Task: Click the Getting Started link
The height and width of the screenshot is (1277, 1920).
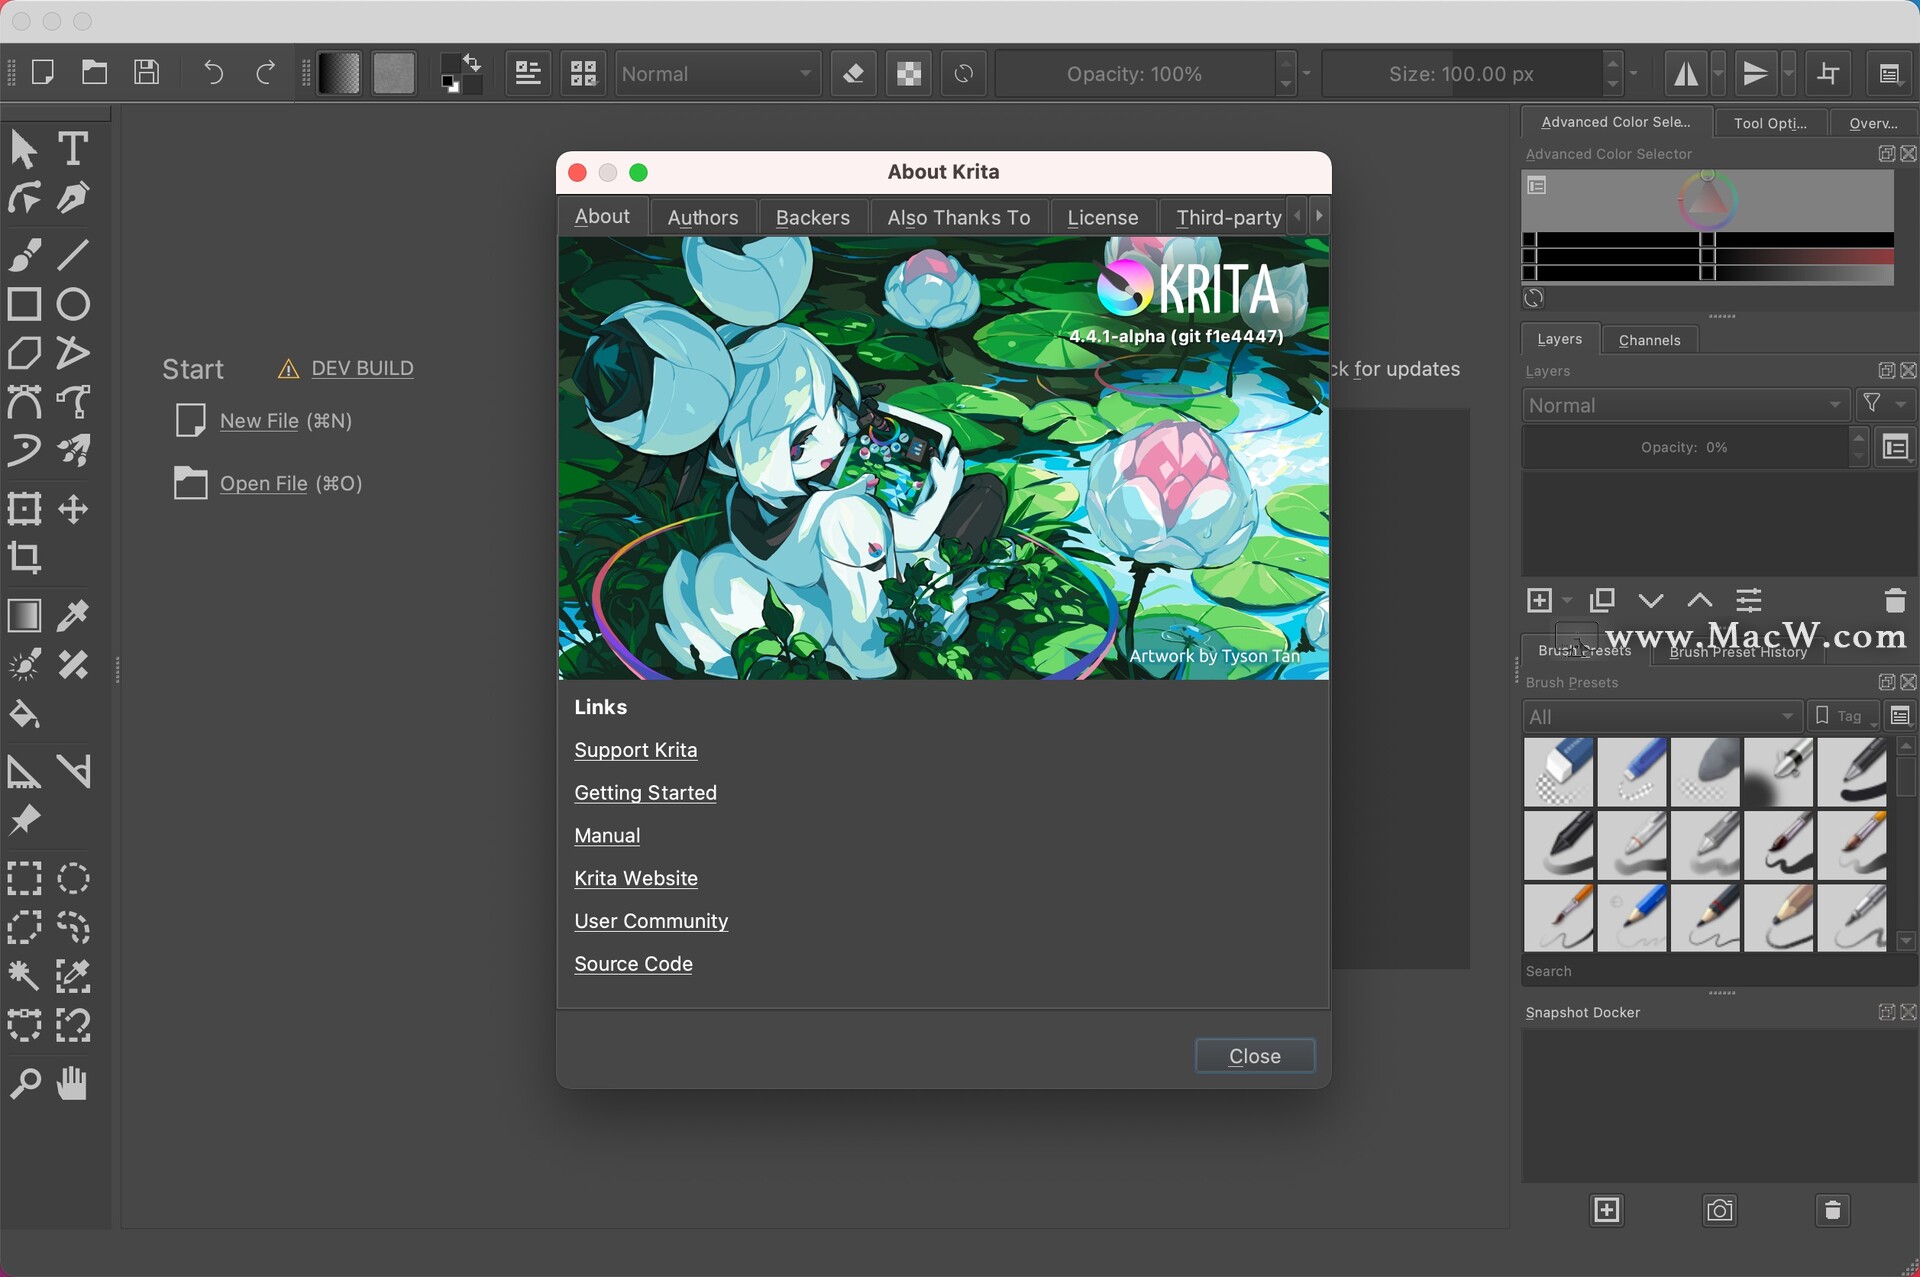Action: tap(644, 791)
